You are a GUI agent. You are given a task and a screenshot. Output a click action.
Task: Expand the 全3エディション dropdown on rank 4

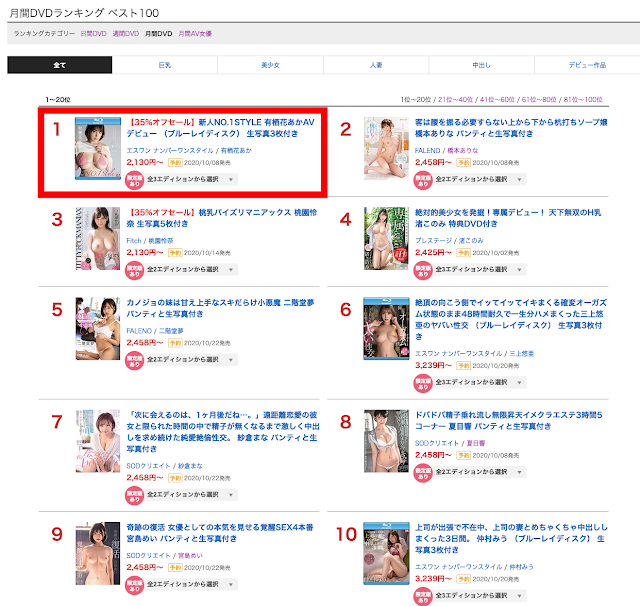(x=480, y=269)
